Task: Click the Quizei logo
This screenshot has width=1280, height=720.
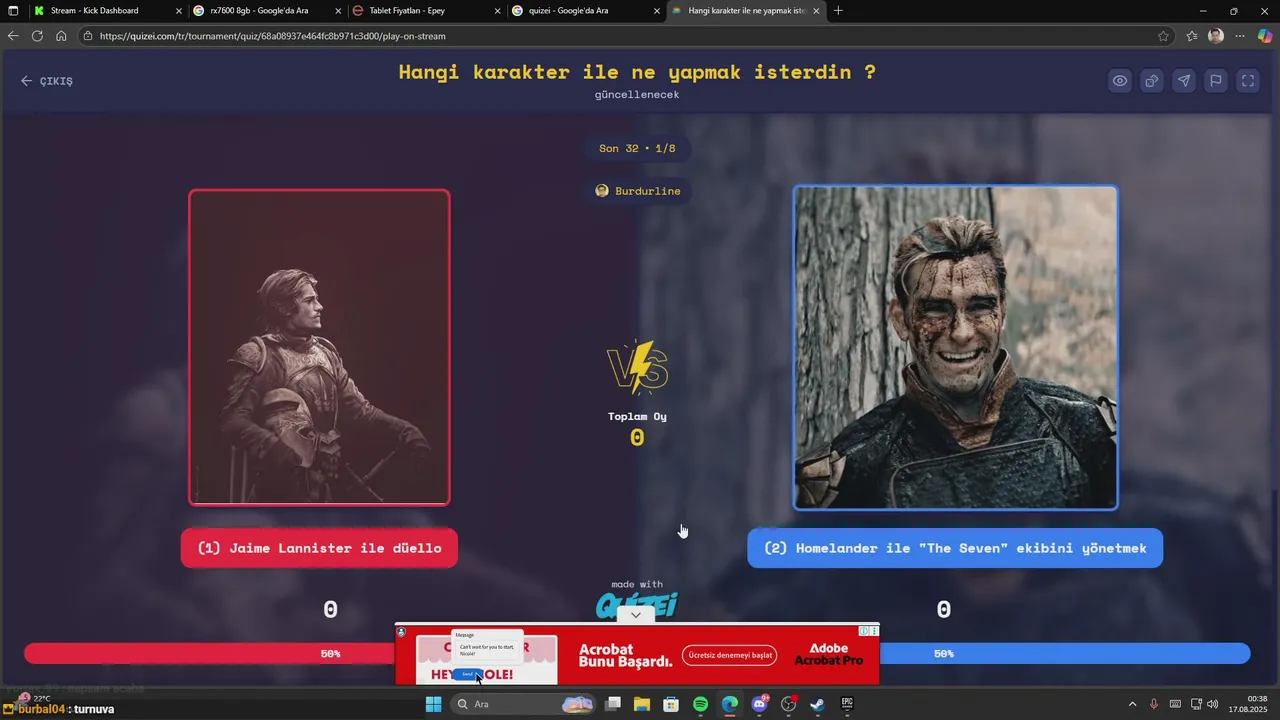Action: pyautogui.click(x=637, y=604)
